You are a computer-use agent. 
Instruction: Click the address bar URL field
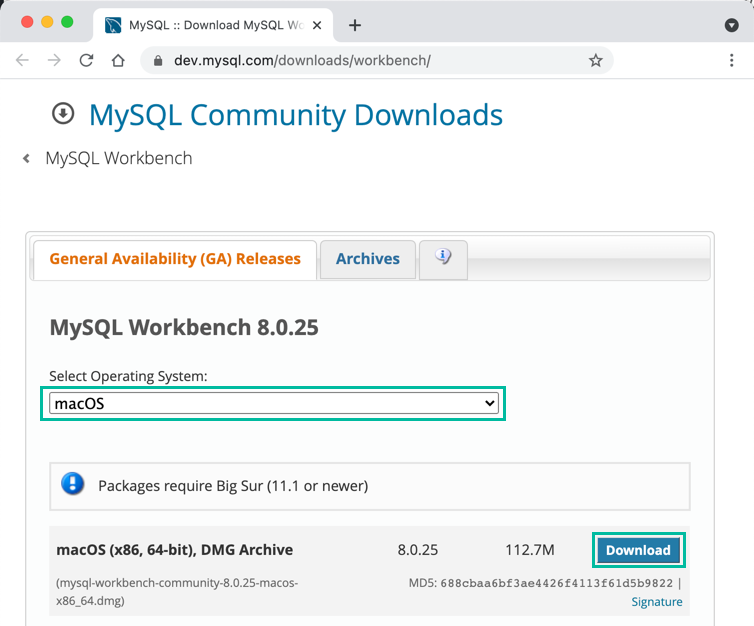[377, 61]
